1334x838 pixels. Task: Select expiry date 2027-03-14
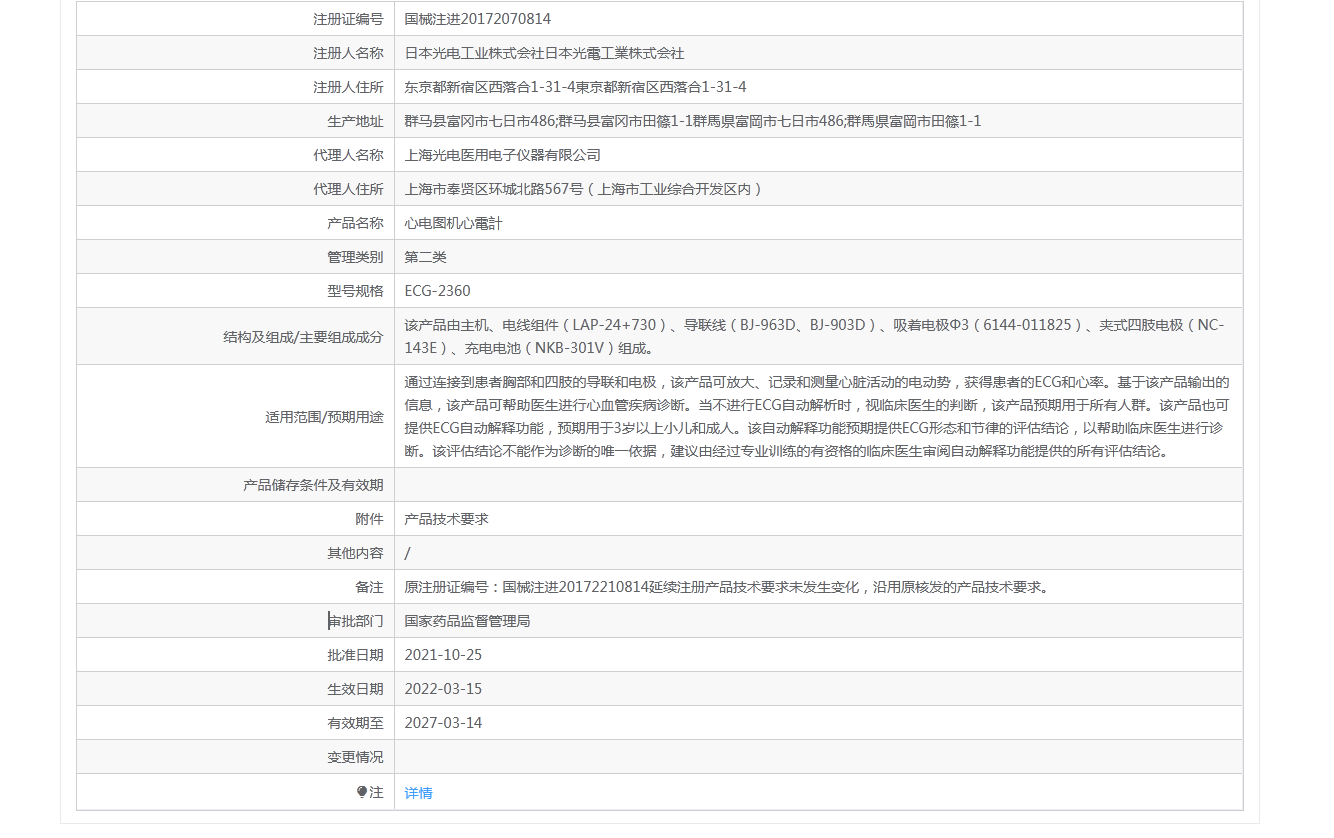443,723
